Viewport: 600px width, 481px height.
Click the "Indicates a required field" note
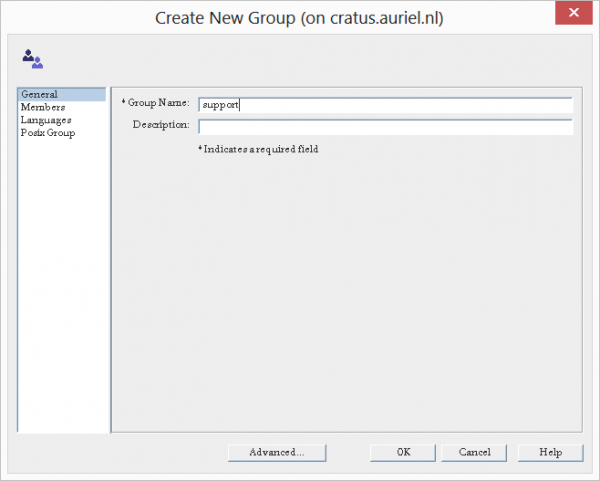coord(260,150)
